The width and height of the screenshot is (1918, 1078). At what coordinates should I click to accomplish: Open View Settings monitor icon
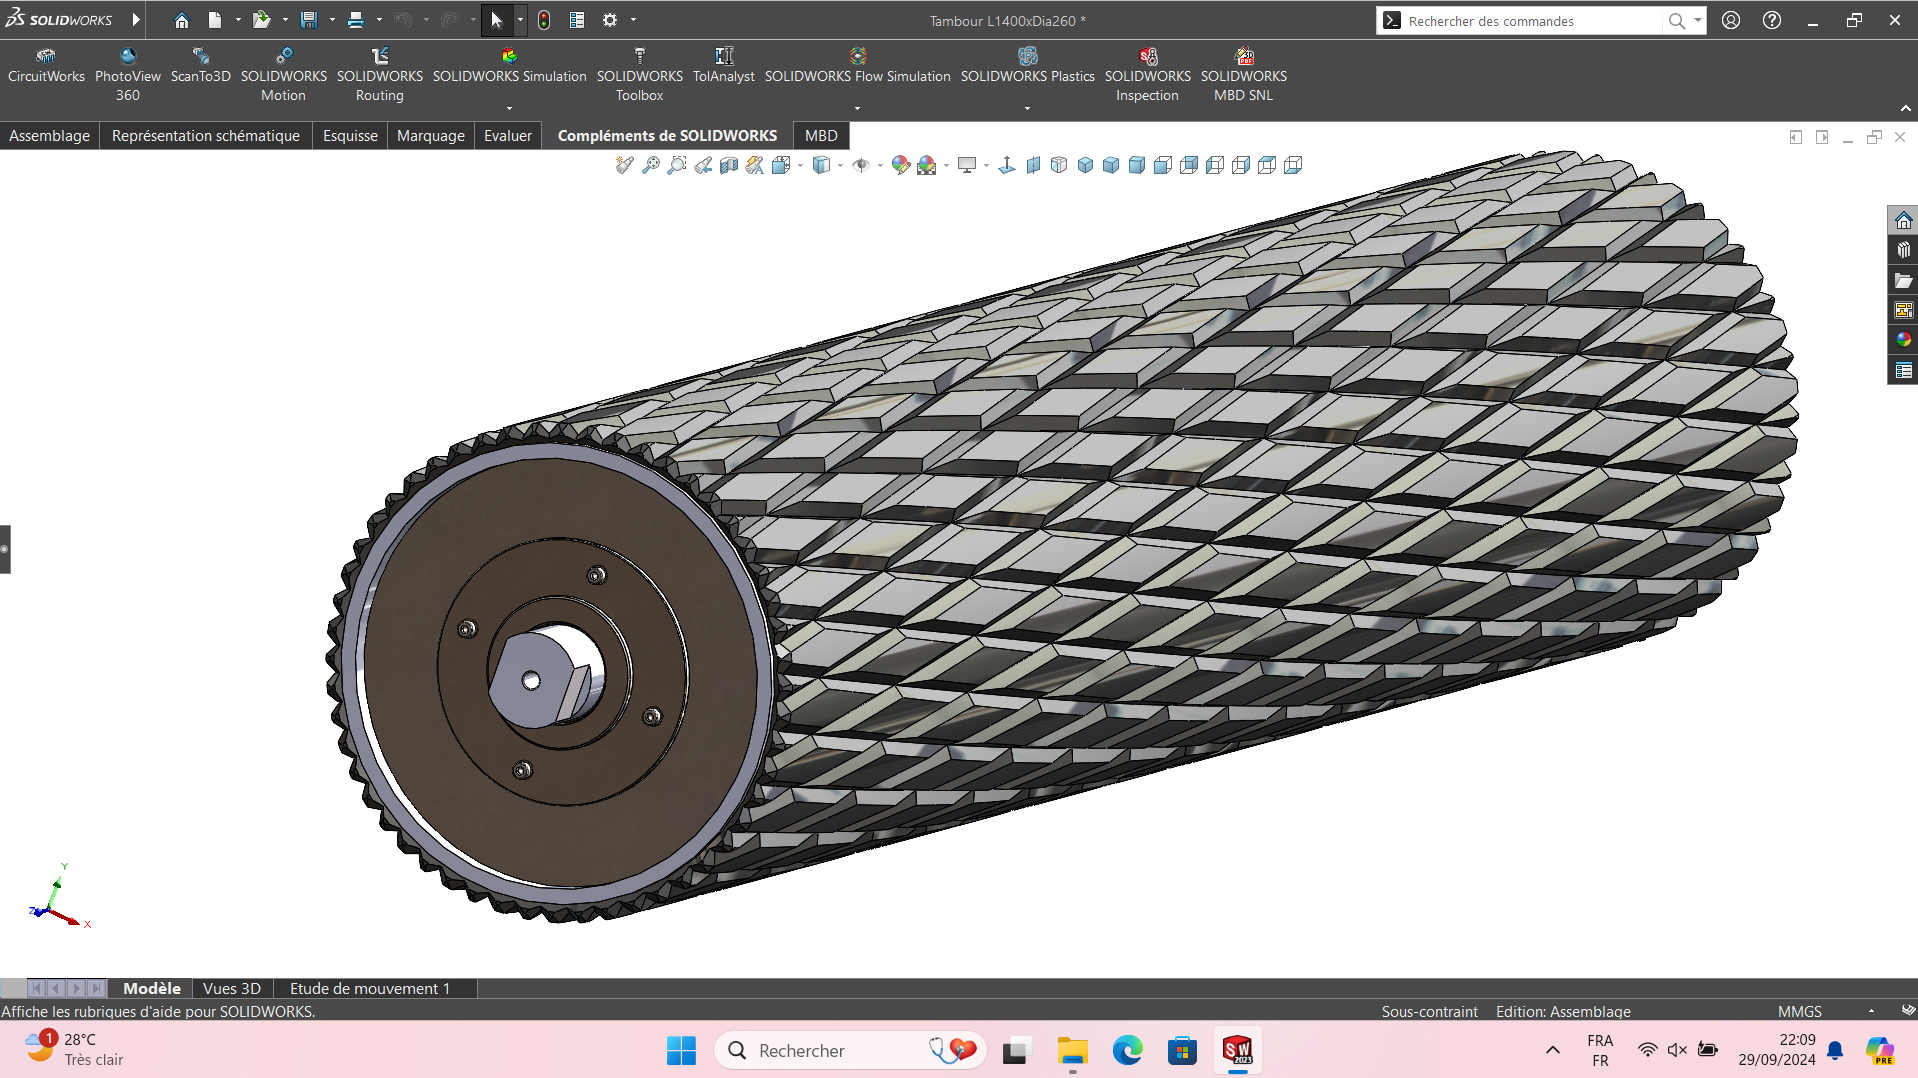click(967, 165)
